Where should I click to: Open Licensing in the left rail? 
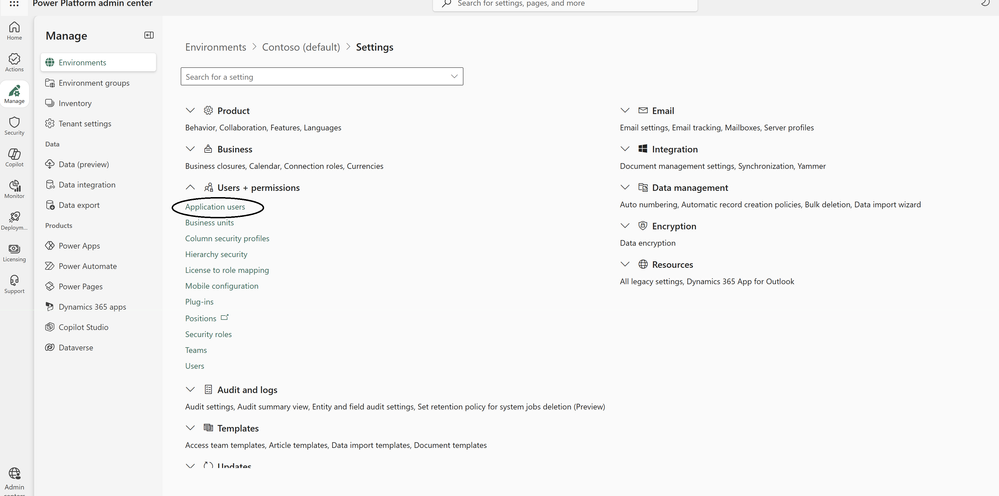coord(14,252)
